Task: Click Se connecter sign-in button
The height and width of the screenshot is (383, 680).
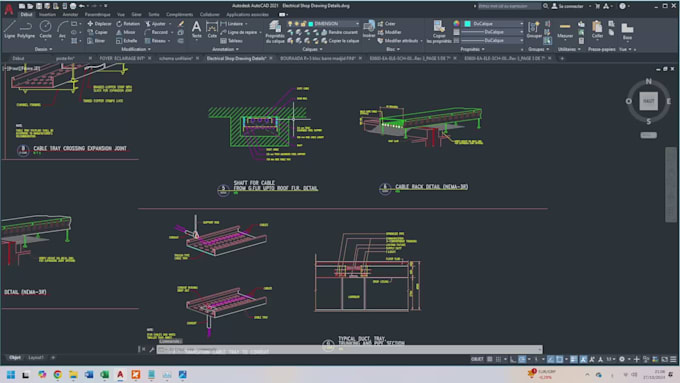Action: click(x=567, y=6)
